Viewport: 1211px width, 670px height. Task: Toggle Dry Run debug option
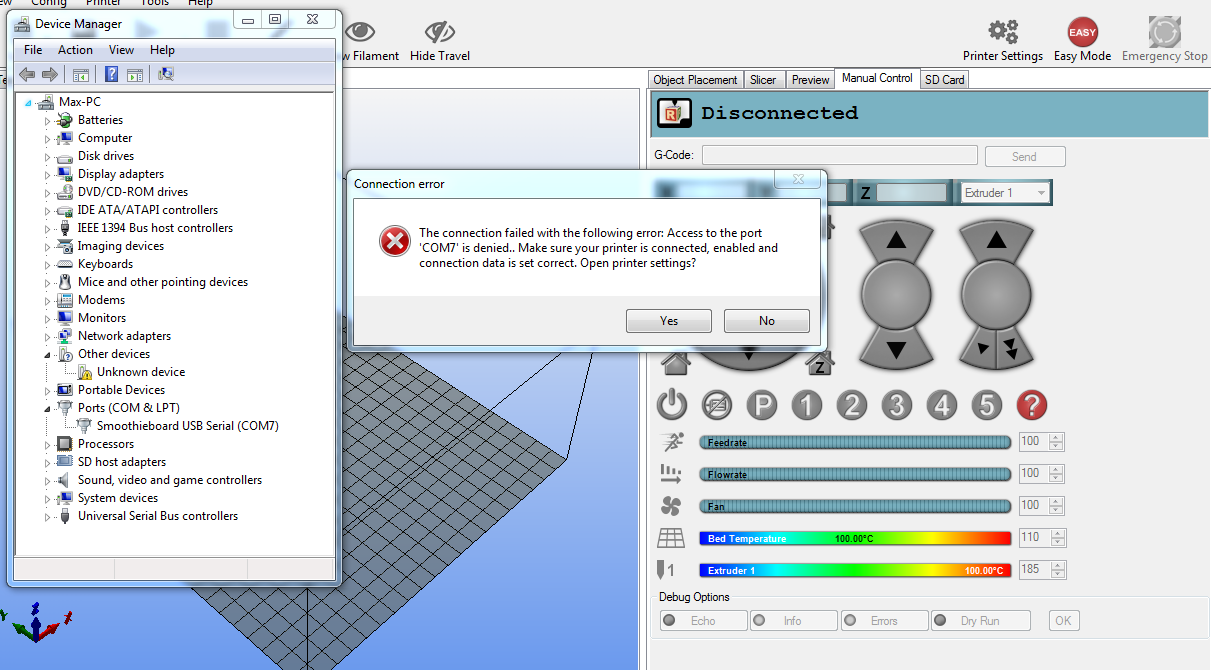pos(980,621)
